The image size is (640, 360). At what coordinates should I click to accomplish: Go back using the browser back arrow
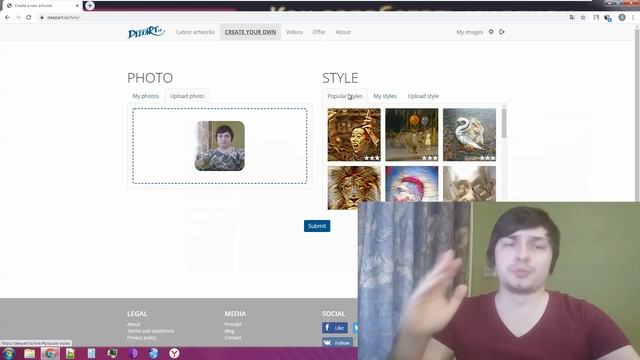(7, 18)
